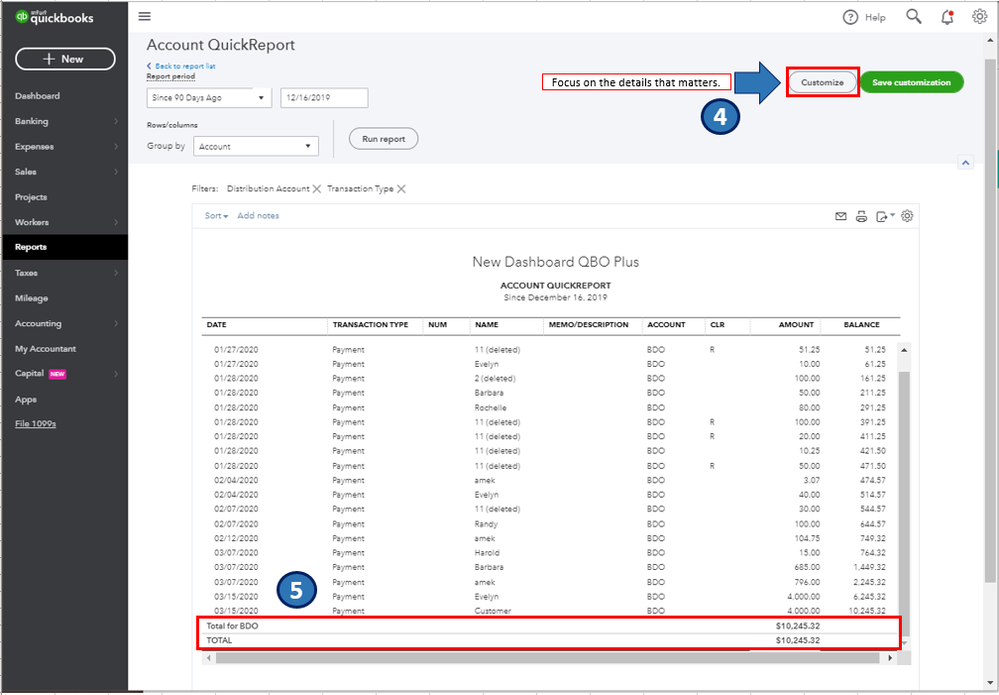The width and height of the screenshot is (999, 695).
Task: Remove the Transaction Type filter
Action: click(x=401, y=189)
